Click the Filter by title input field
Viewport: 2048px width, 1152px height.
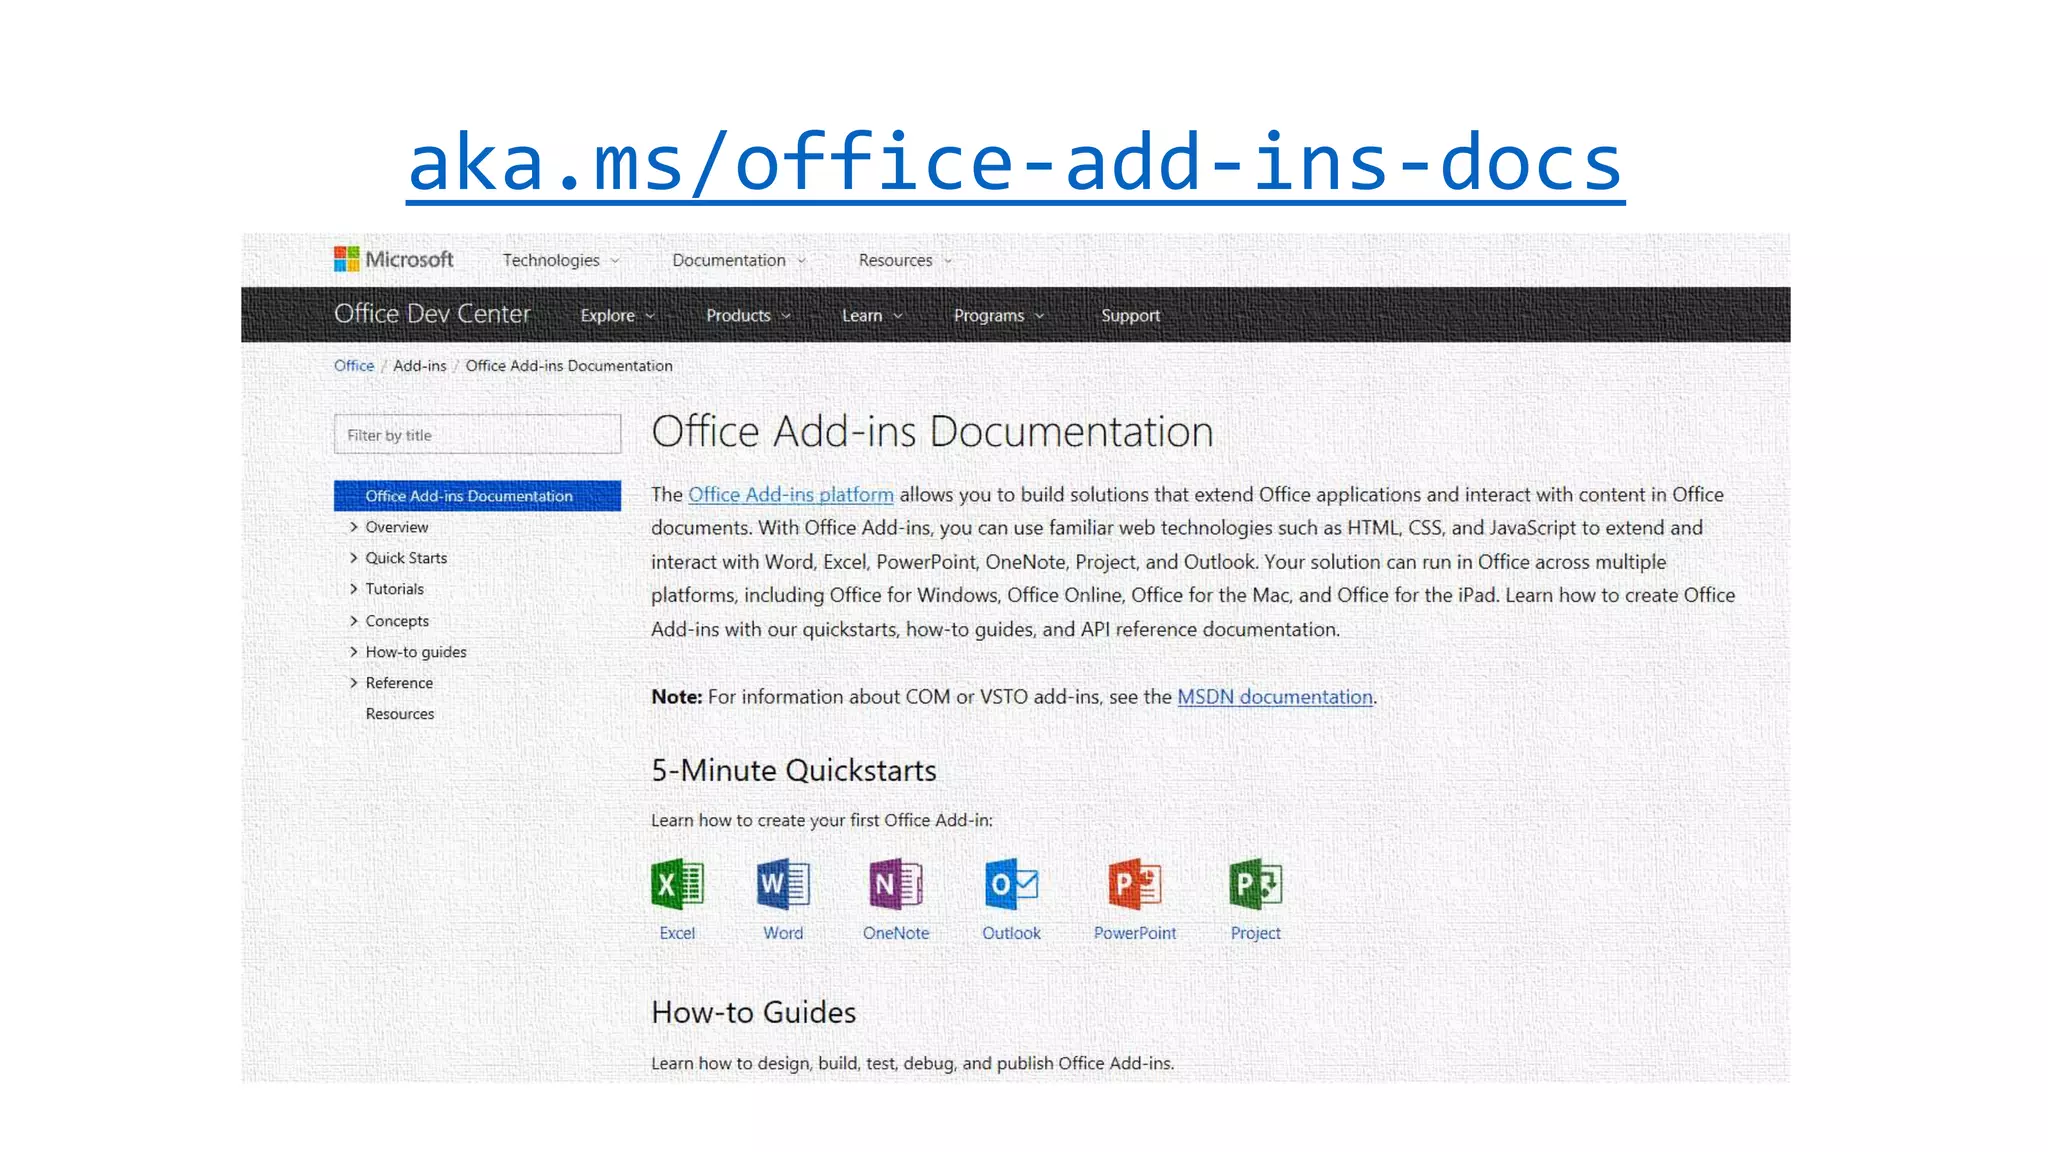click(x=477, y=434)
